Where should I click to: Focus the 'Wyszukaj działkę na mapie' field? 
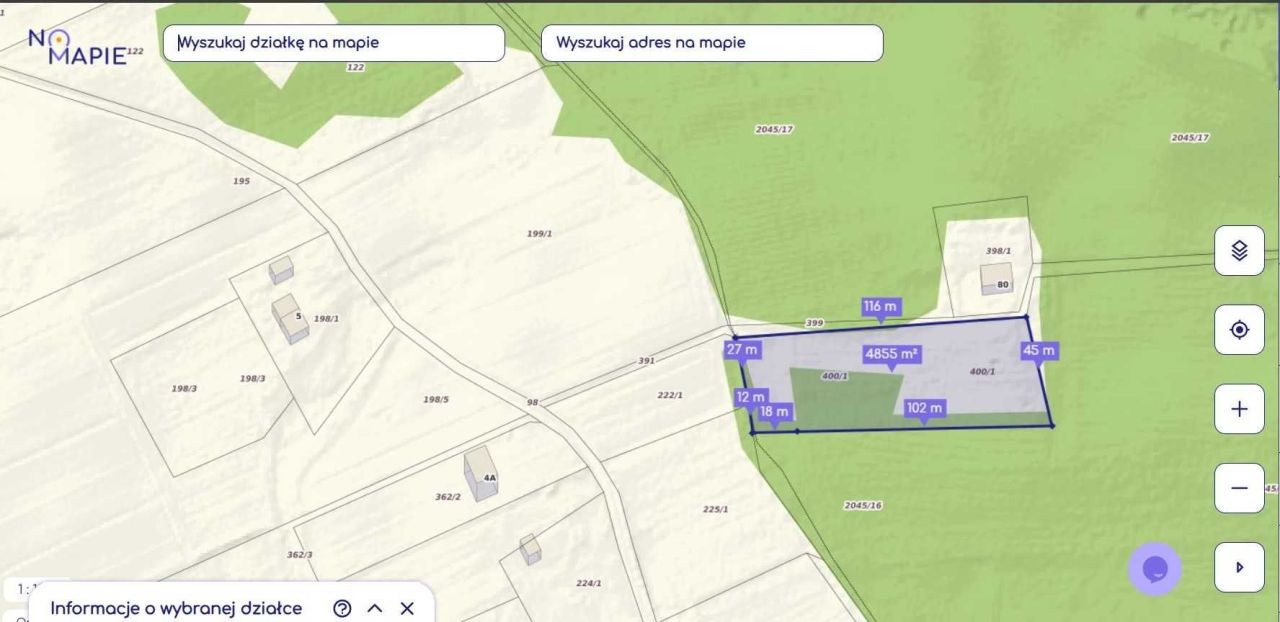(334, 43)
